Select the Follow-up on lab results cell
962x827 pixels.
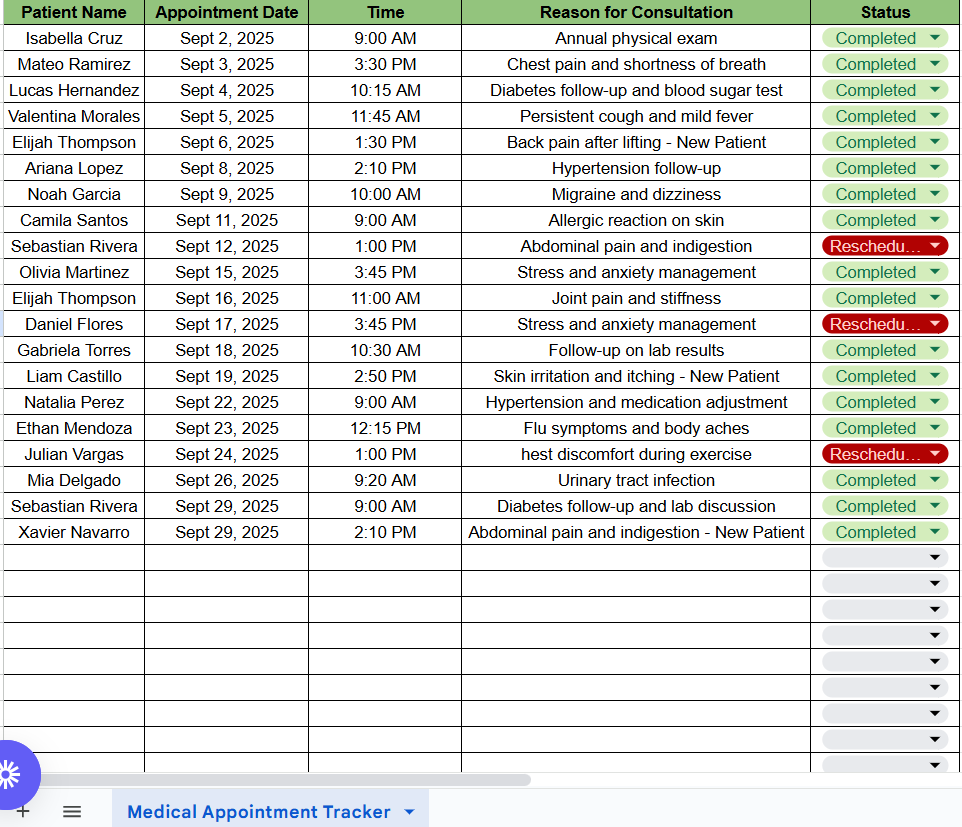tap(636, 350)
